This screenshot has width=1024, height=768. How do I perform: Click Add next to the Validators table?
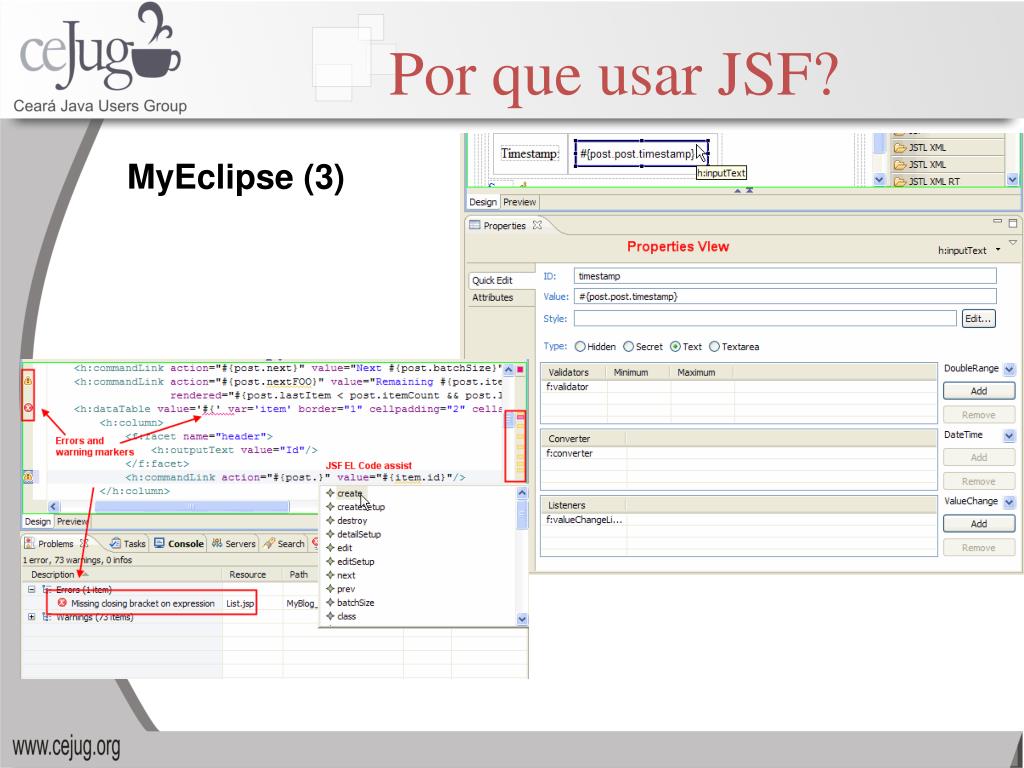pyautogui.click(x=979, y=391)
